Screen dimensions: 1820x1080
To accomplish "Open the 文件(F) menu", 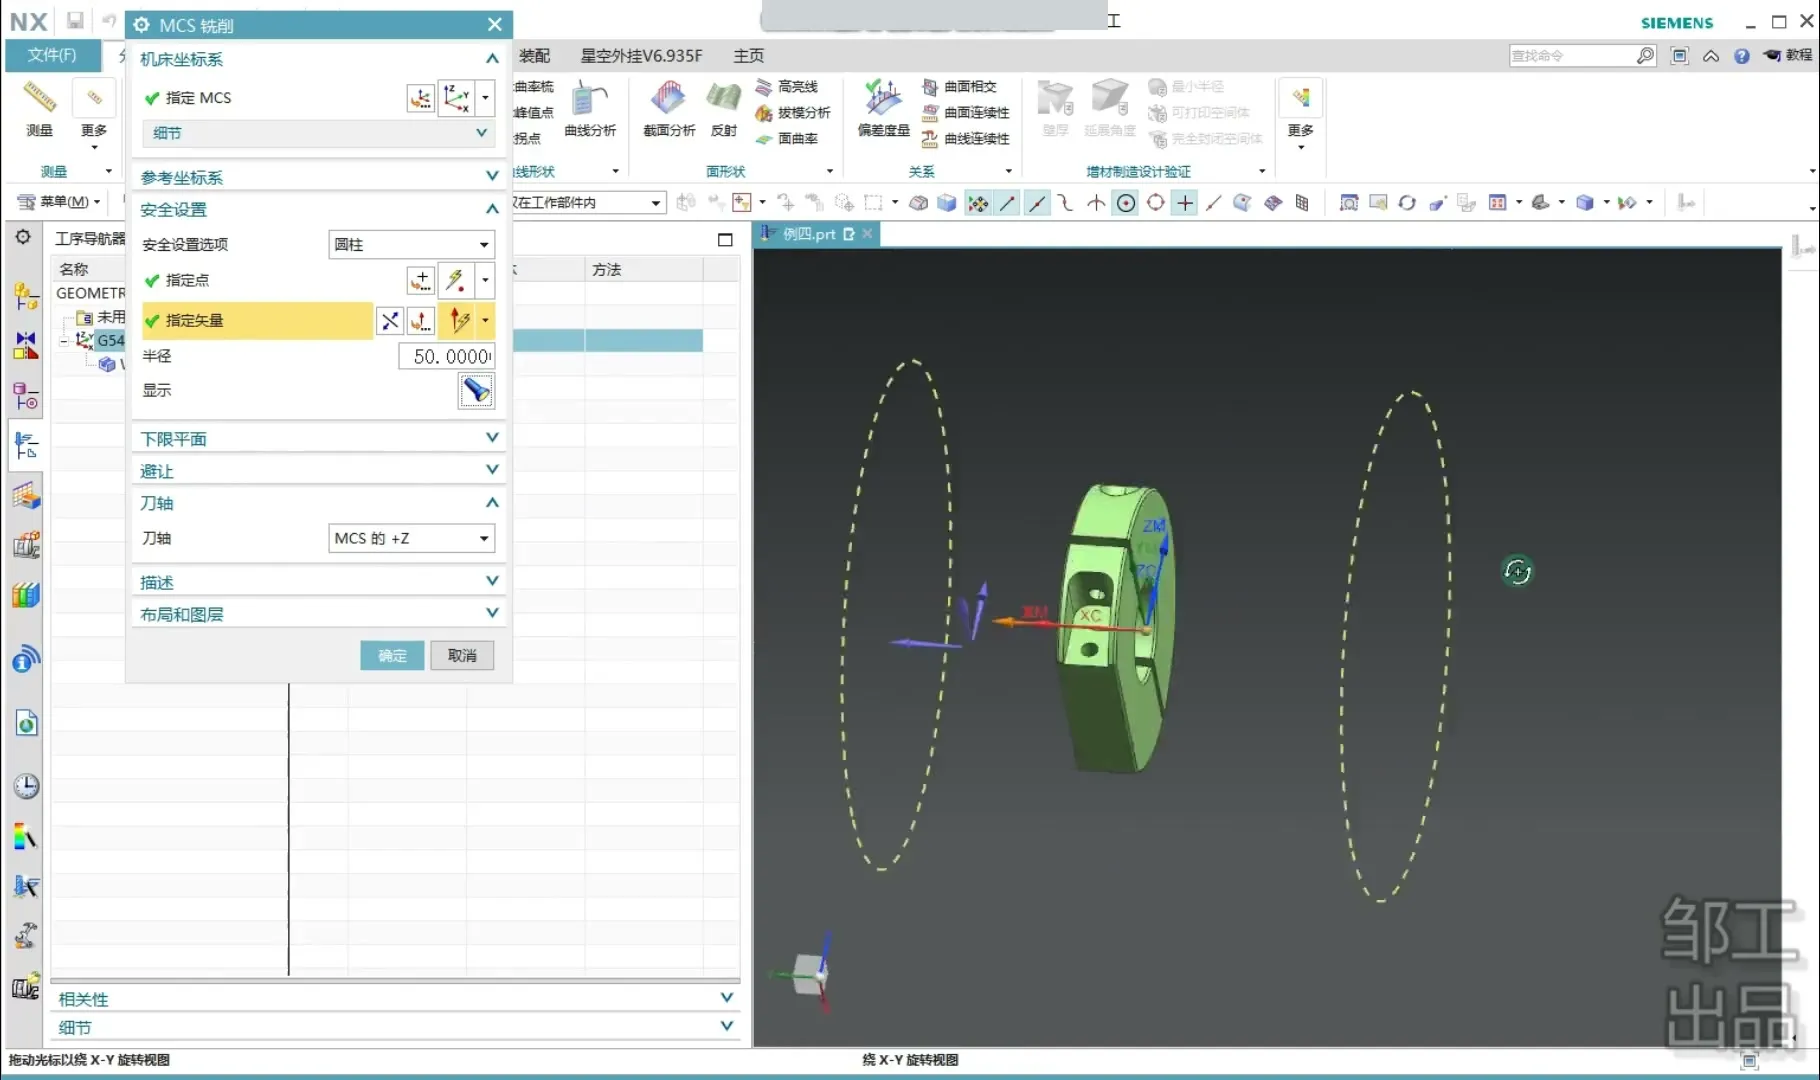I will point(52,55).
